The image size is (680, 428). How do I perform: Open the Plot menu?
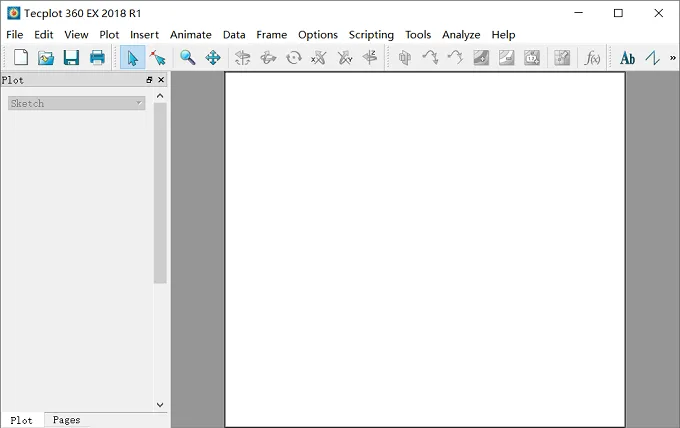pyautogui.click(x=109, y=35)
